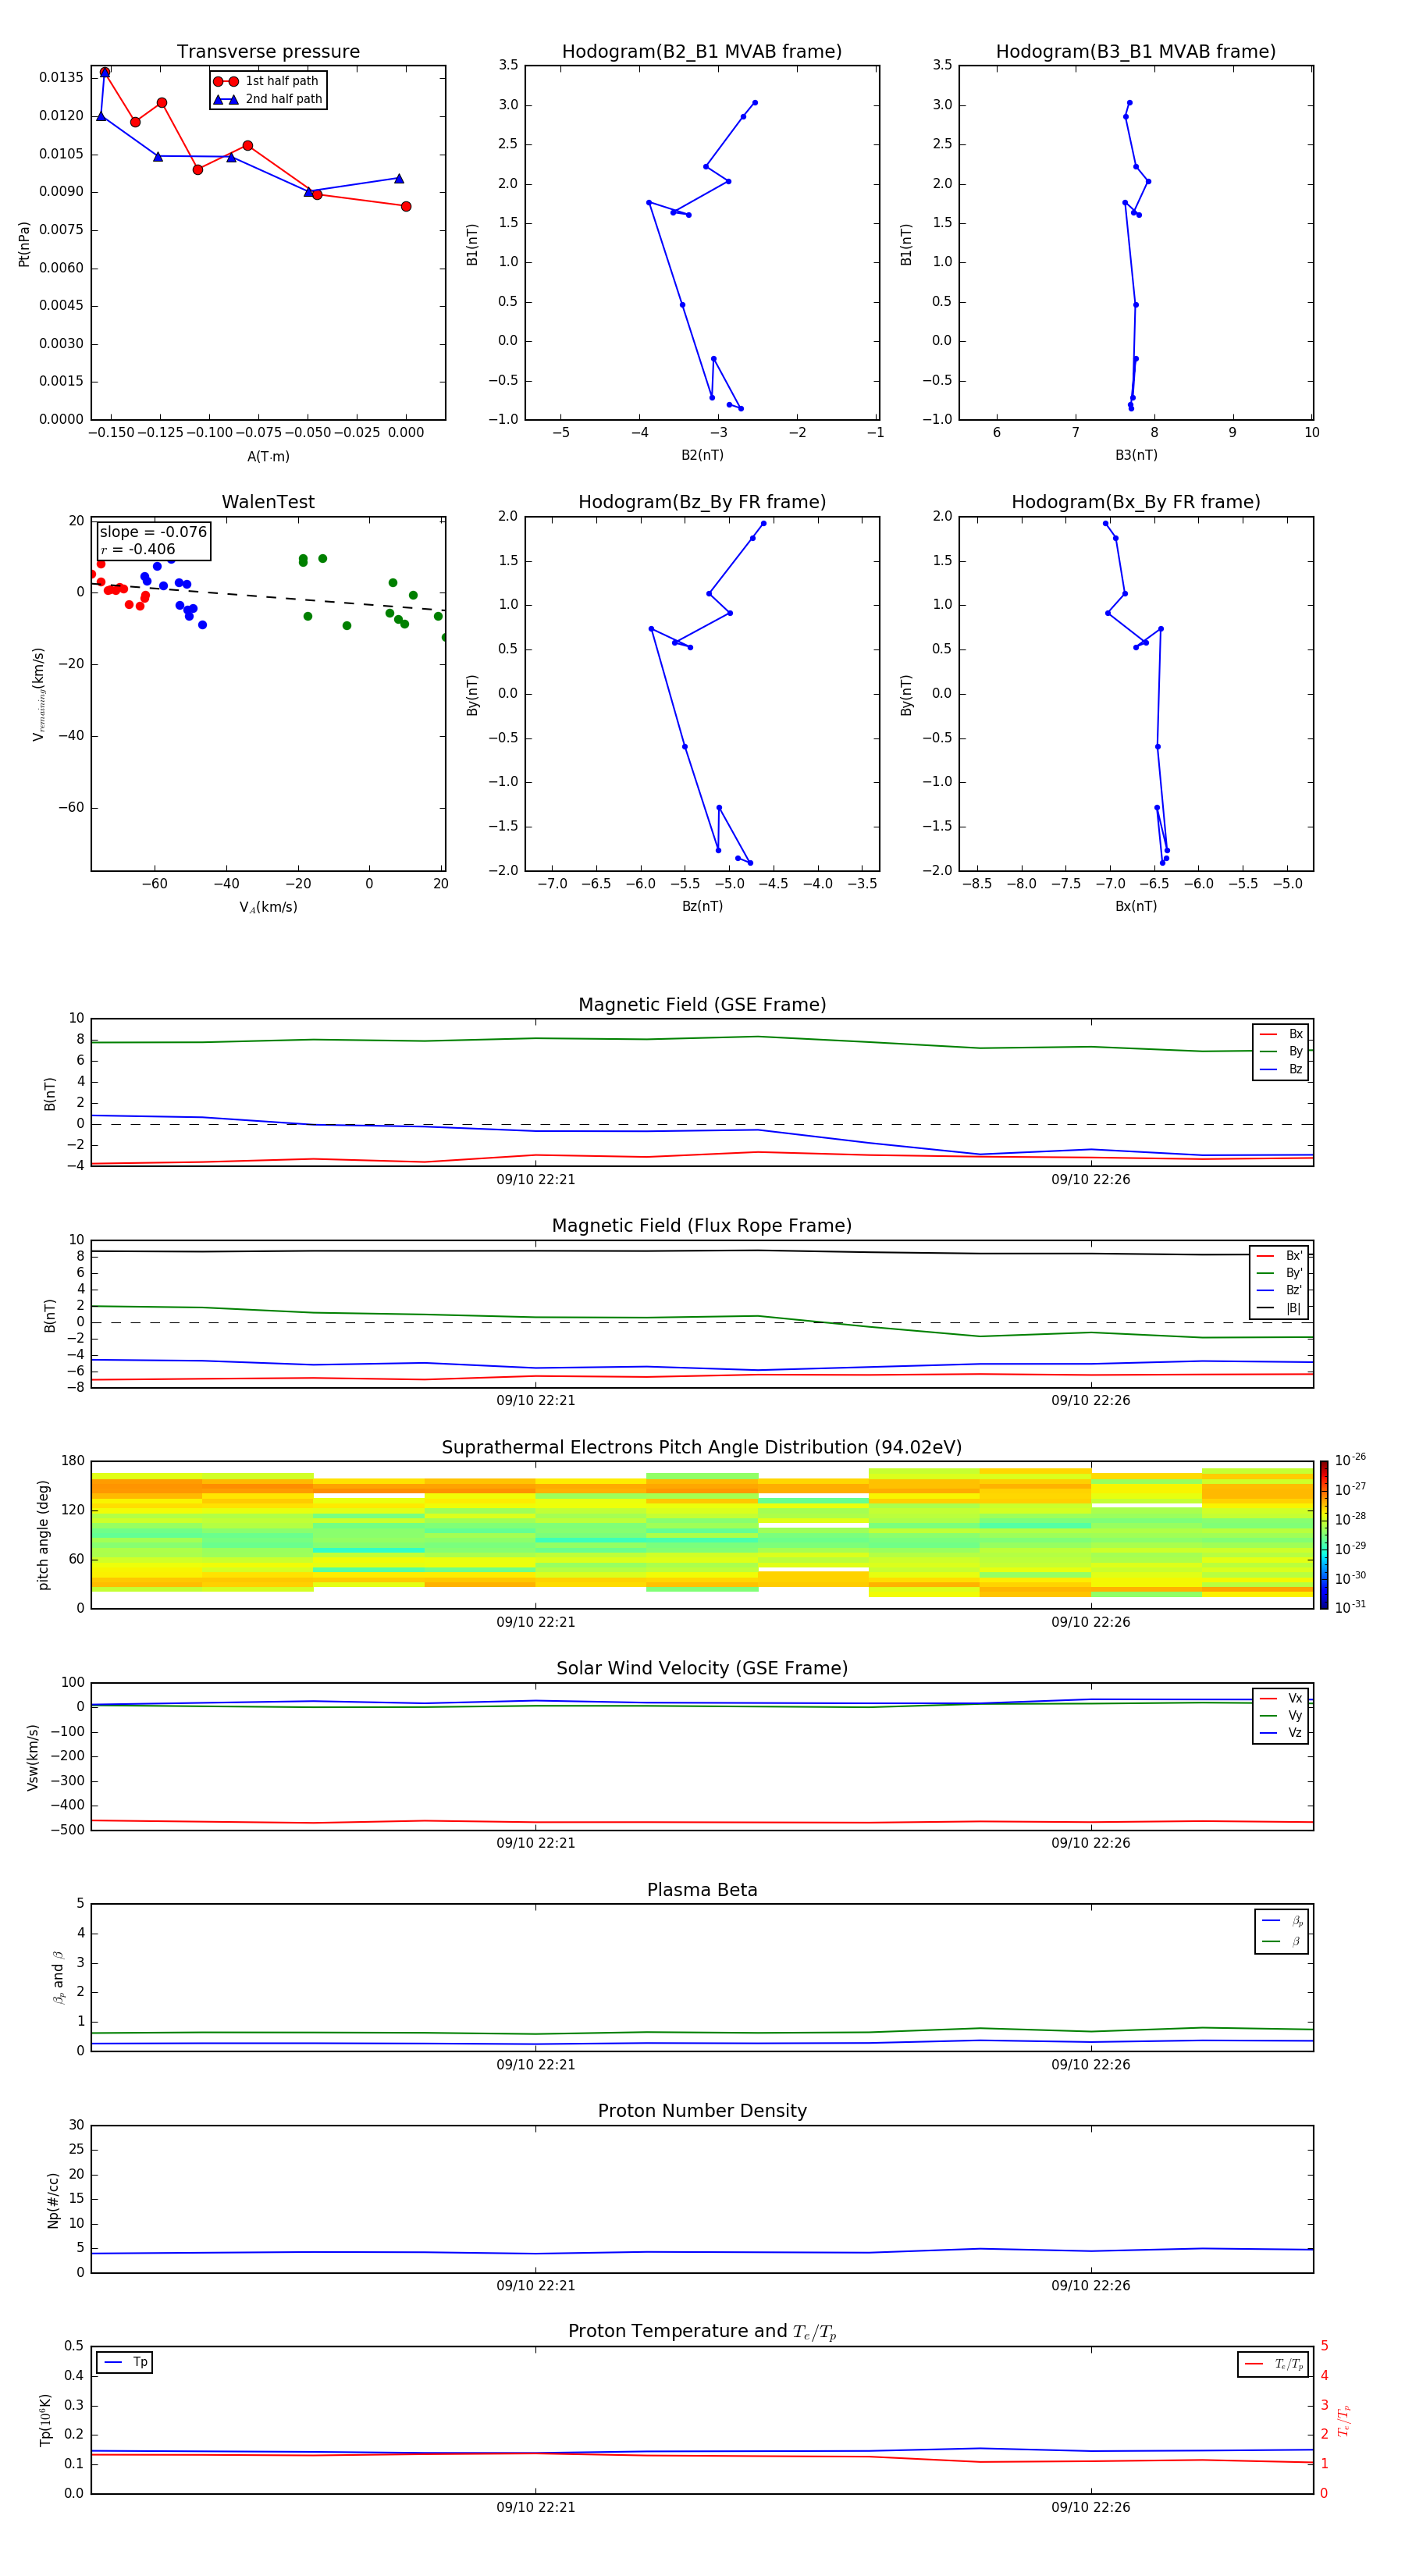Select '2nd half path' legend entry
Screen dimensions: 1405x2576
pyautogui.click(x=268, y=99)
